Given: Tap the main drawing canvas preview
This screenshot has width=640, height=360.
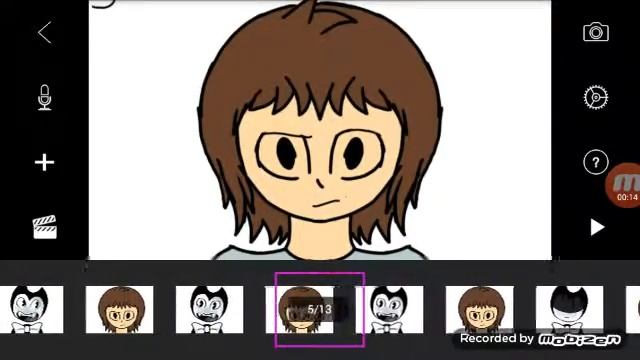Looking at the screenshot, I should 320,130.
